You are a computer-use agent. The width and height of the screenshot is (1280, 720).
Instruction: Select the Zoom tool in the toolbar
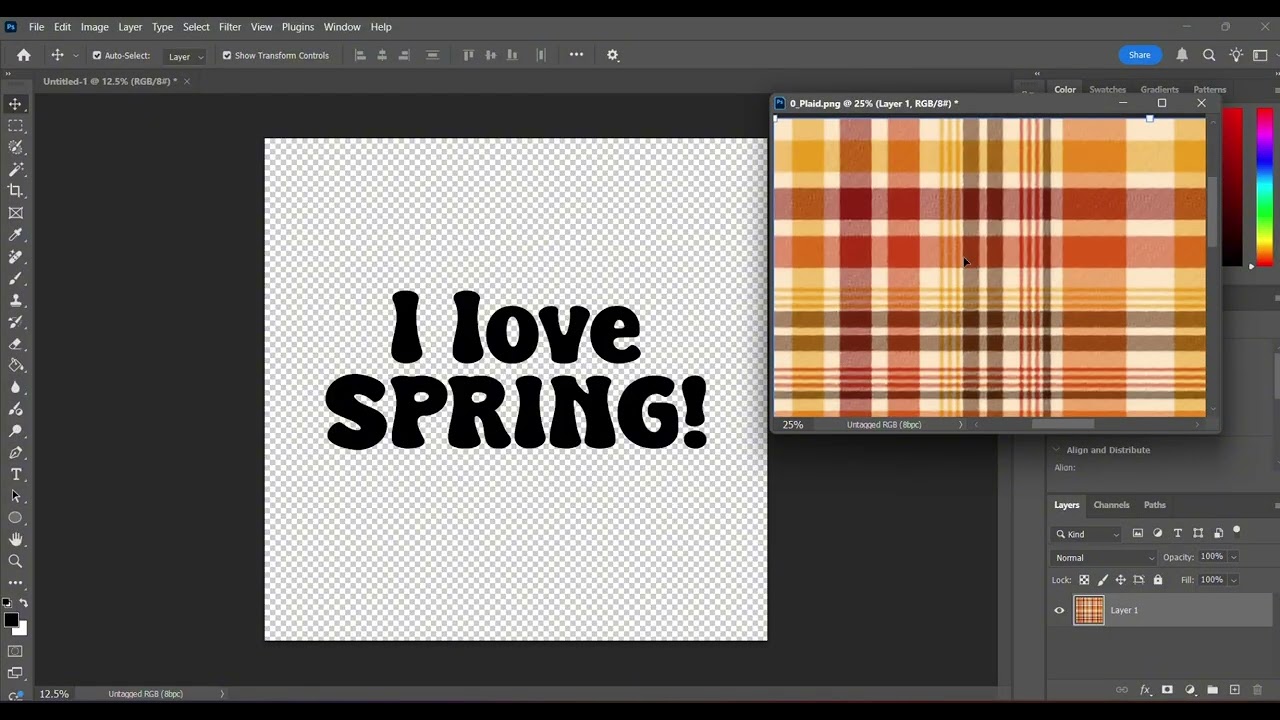tap(15, 561)
